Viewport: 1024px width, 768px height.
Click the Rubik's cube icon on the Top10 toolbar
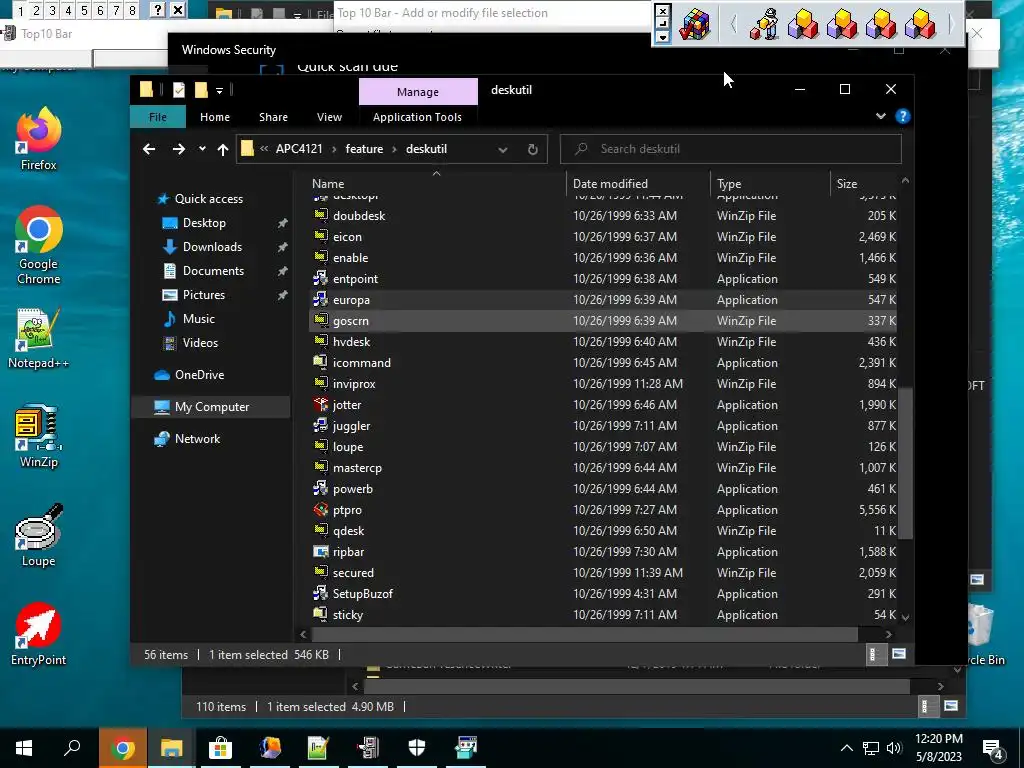[x=695, y=24]
